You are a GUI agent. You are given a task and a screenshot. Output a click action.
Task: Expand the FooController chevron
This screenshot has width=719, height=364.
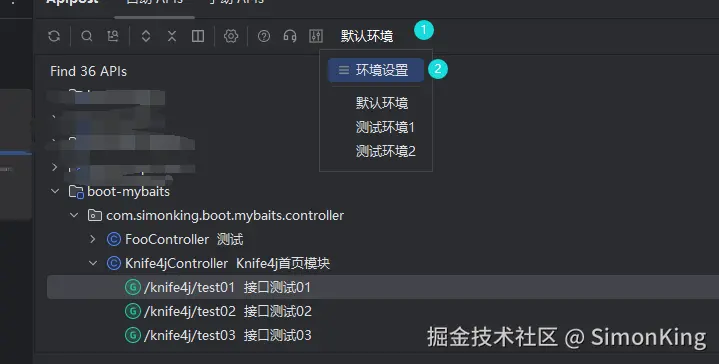[x=93, y=239]
